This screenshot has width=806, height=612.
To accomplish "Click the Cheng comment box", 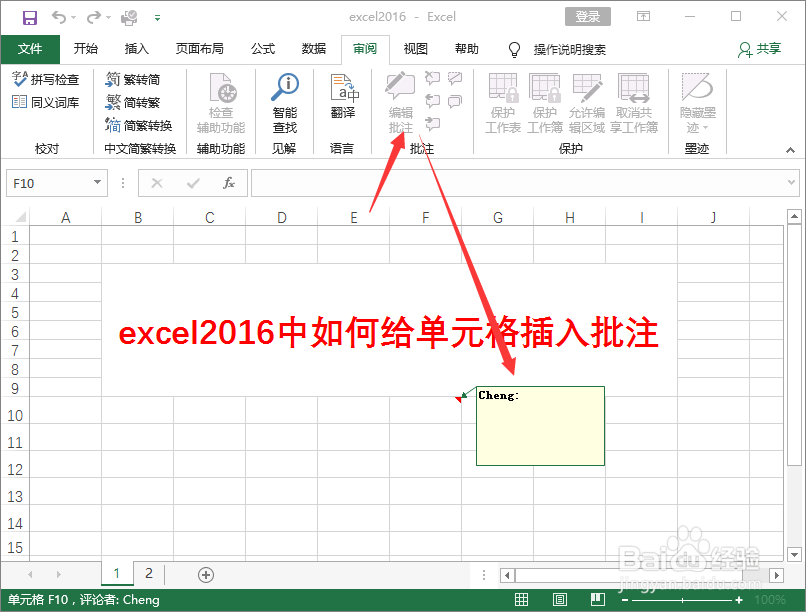I will pos(540,426).
